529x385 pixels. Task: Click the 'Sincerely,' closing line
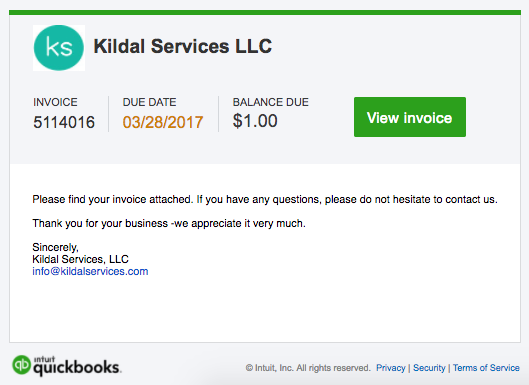click(x=55, y=247)
